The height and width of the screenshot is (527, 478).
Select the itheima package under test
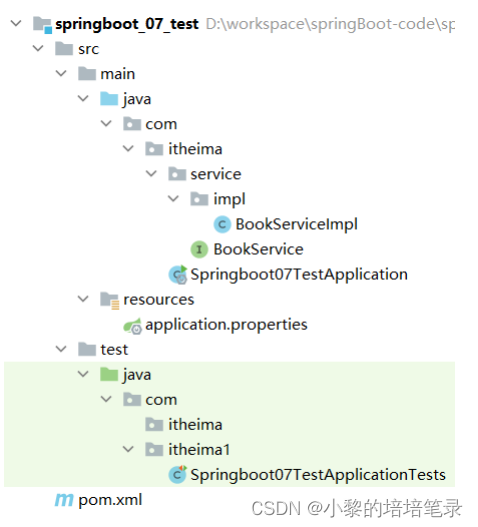pos(195,424)
